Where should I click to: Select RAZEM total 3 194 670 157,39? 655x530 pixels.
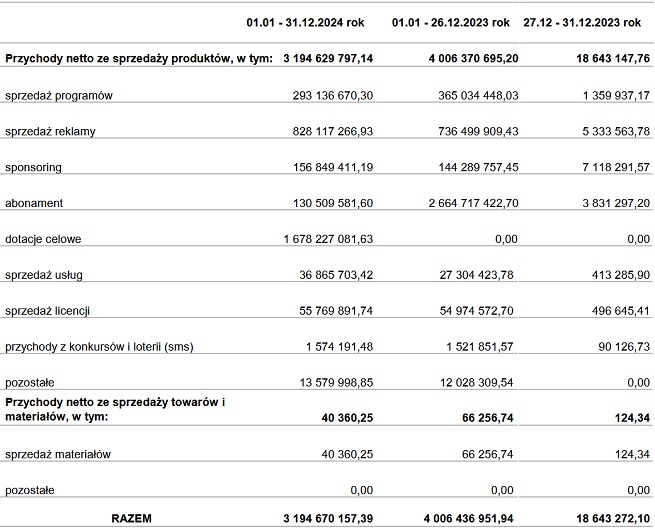coord(328,519)
